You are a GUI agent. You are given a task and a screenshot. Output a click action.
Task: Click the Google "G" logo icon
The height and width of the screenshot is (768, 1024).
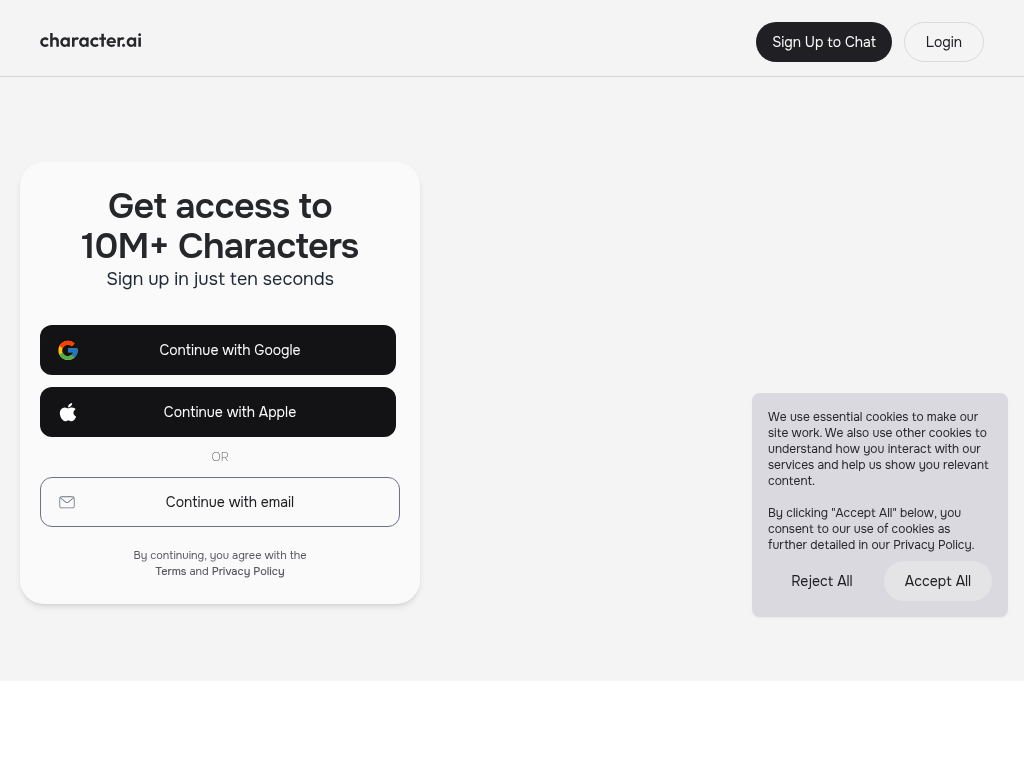68,351
